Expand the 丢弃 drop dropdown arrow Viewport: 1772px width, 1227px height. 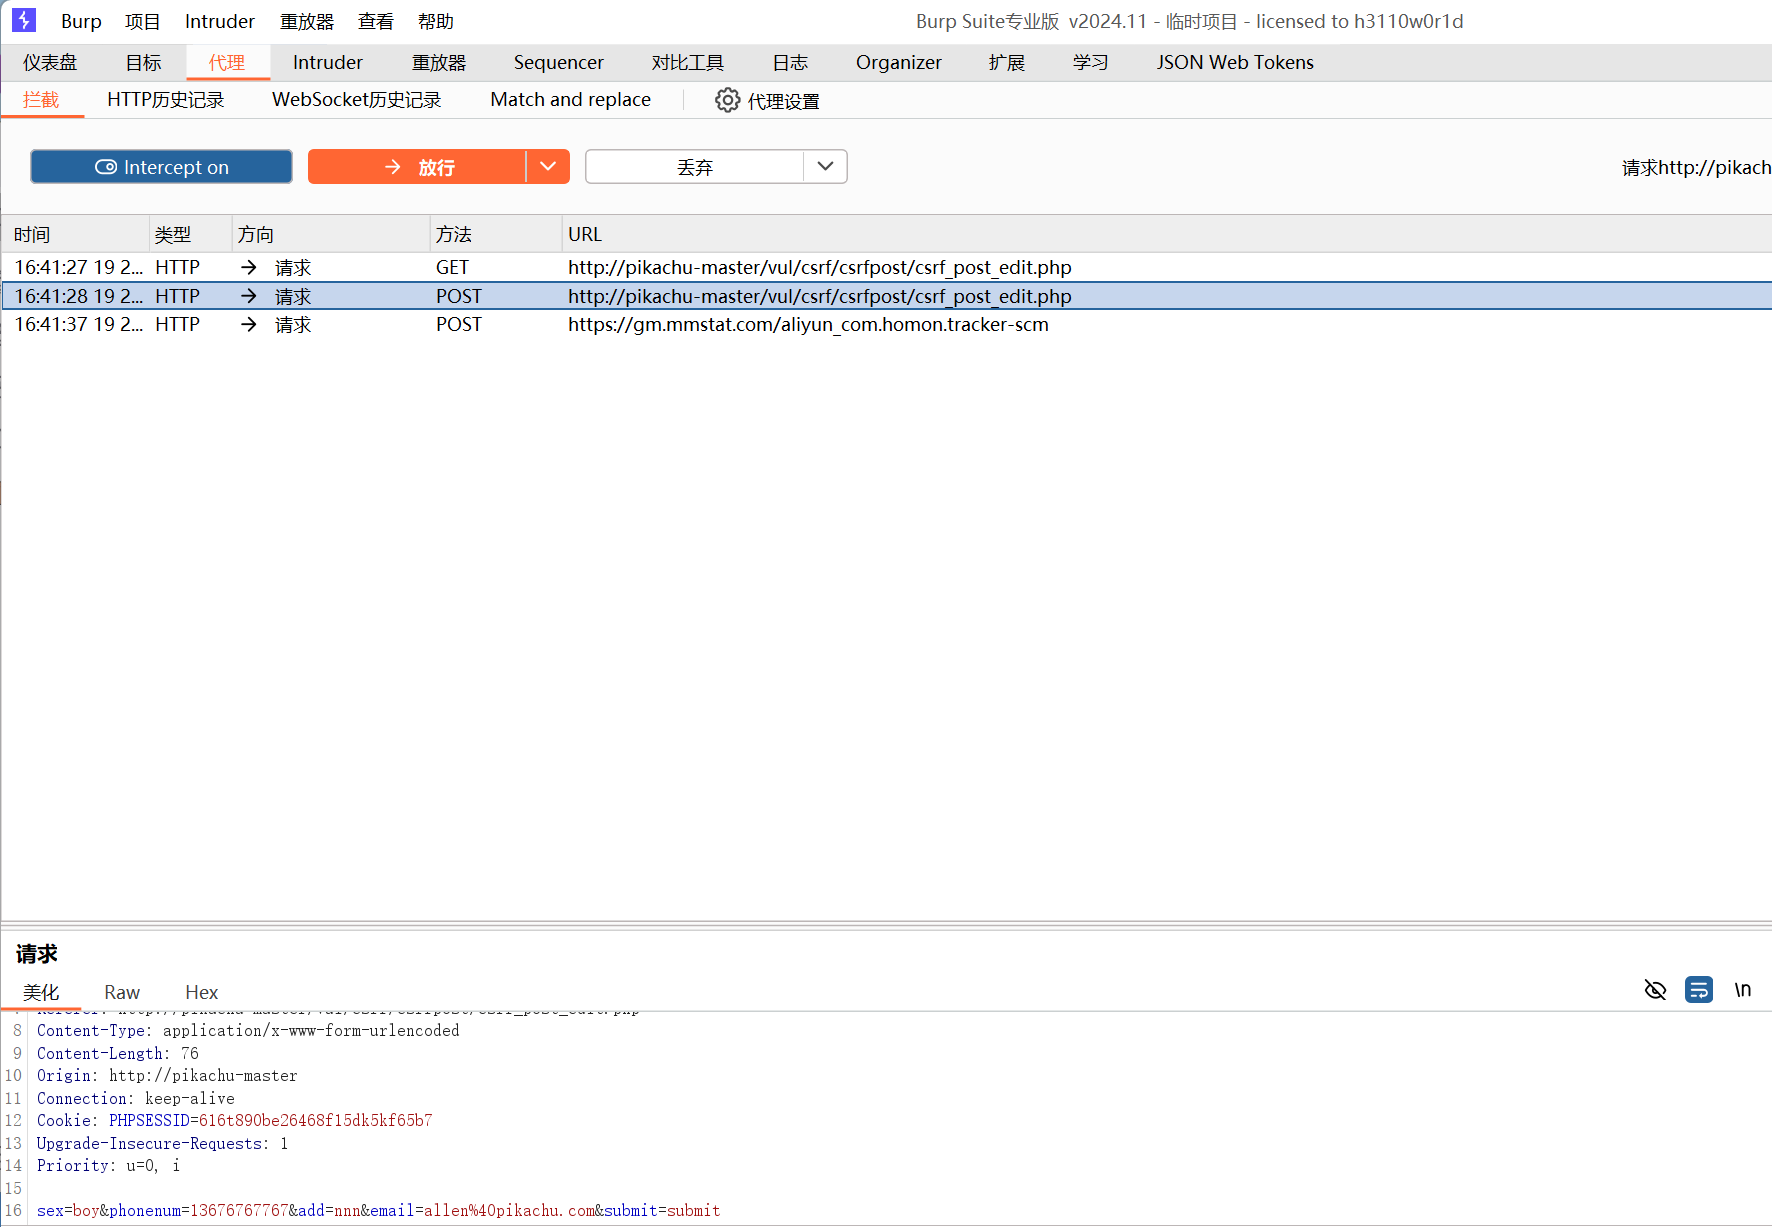tap(825, 167)
